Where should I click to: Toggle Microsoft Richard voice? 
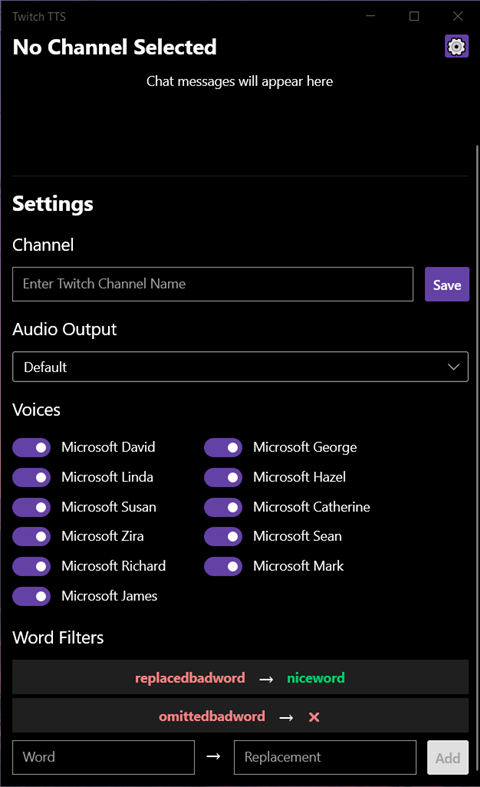point(31,566)
